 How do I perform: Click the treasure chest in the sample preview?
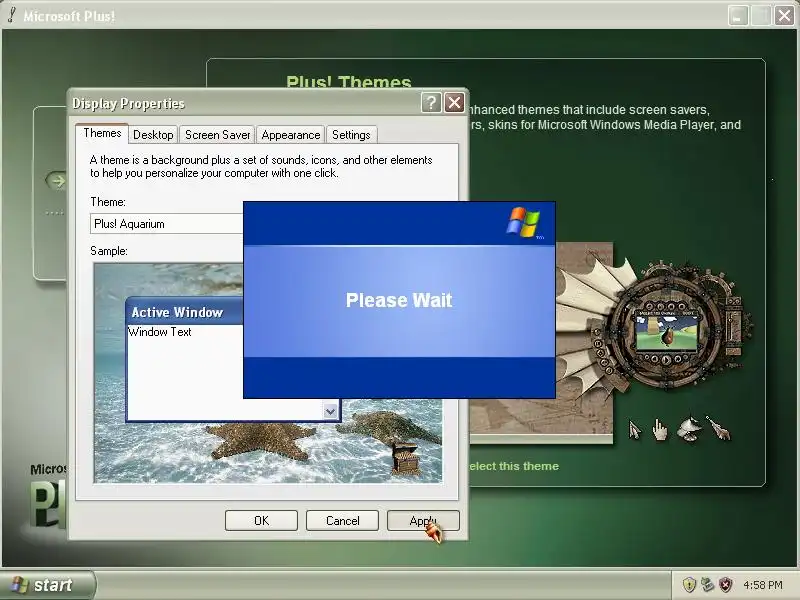tap(406, 457)
